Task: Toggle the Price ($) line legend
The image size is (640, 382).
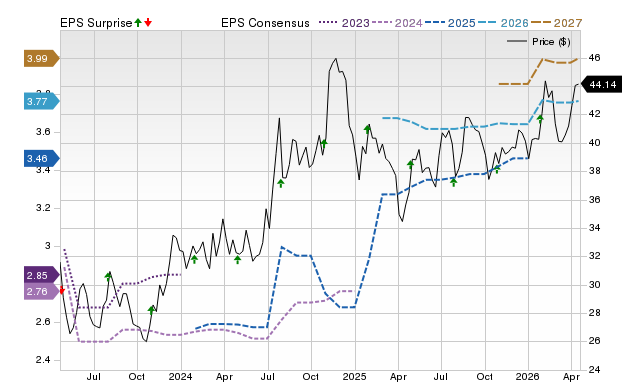Action: [x=539, y=42]
